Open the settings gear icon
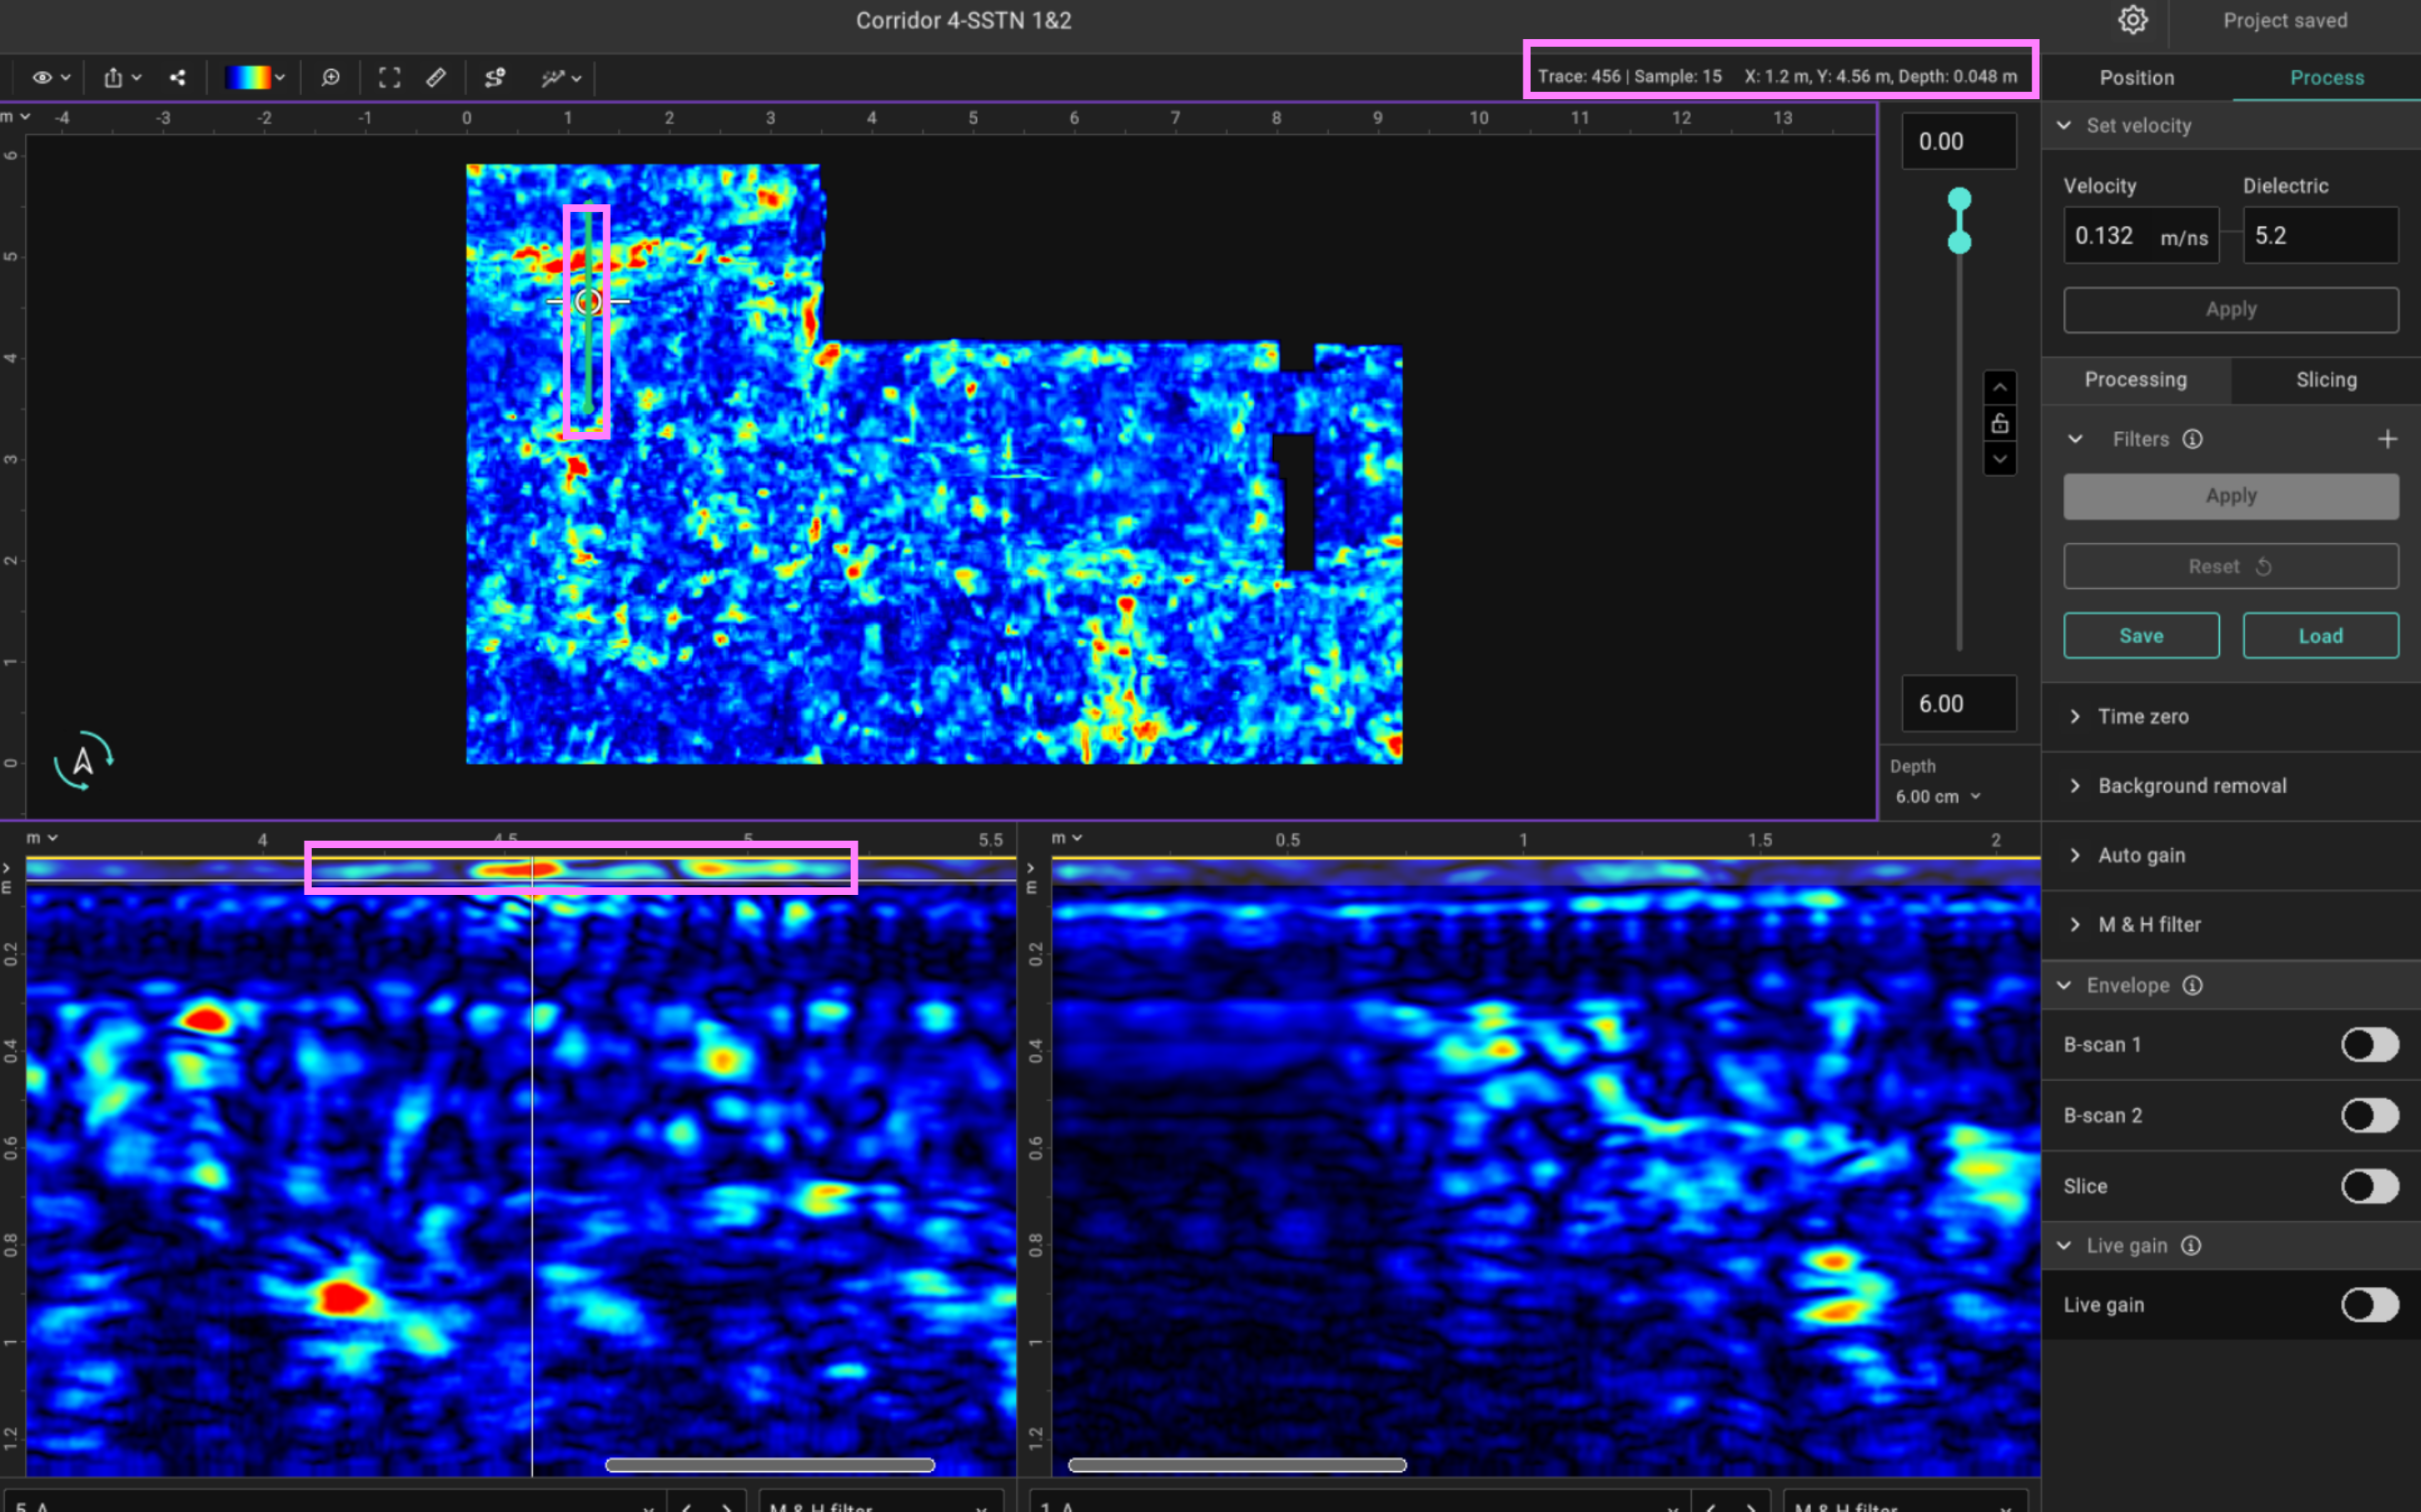 click(x=2132, y=20)
